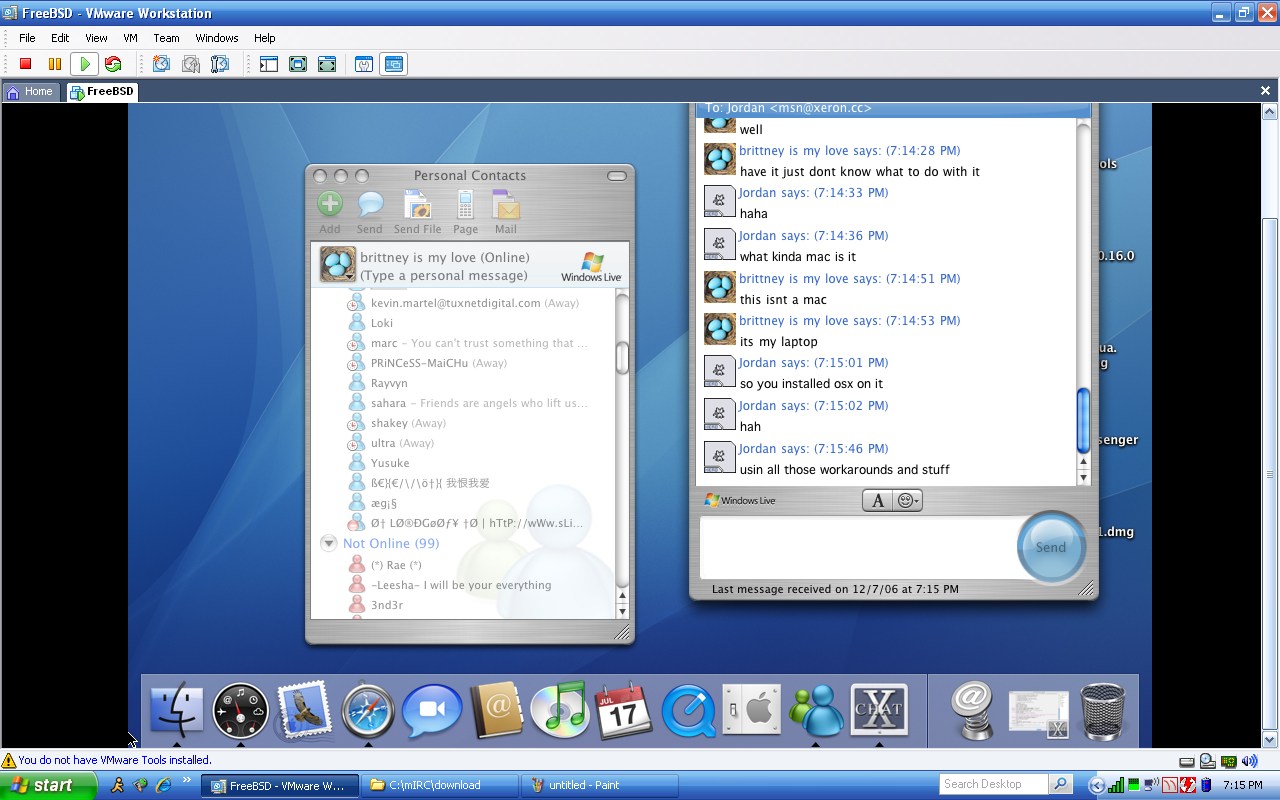Viewport: 1280px width, 800px height.
Task: Open the Edit menu
Action: pos(60,38)
